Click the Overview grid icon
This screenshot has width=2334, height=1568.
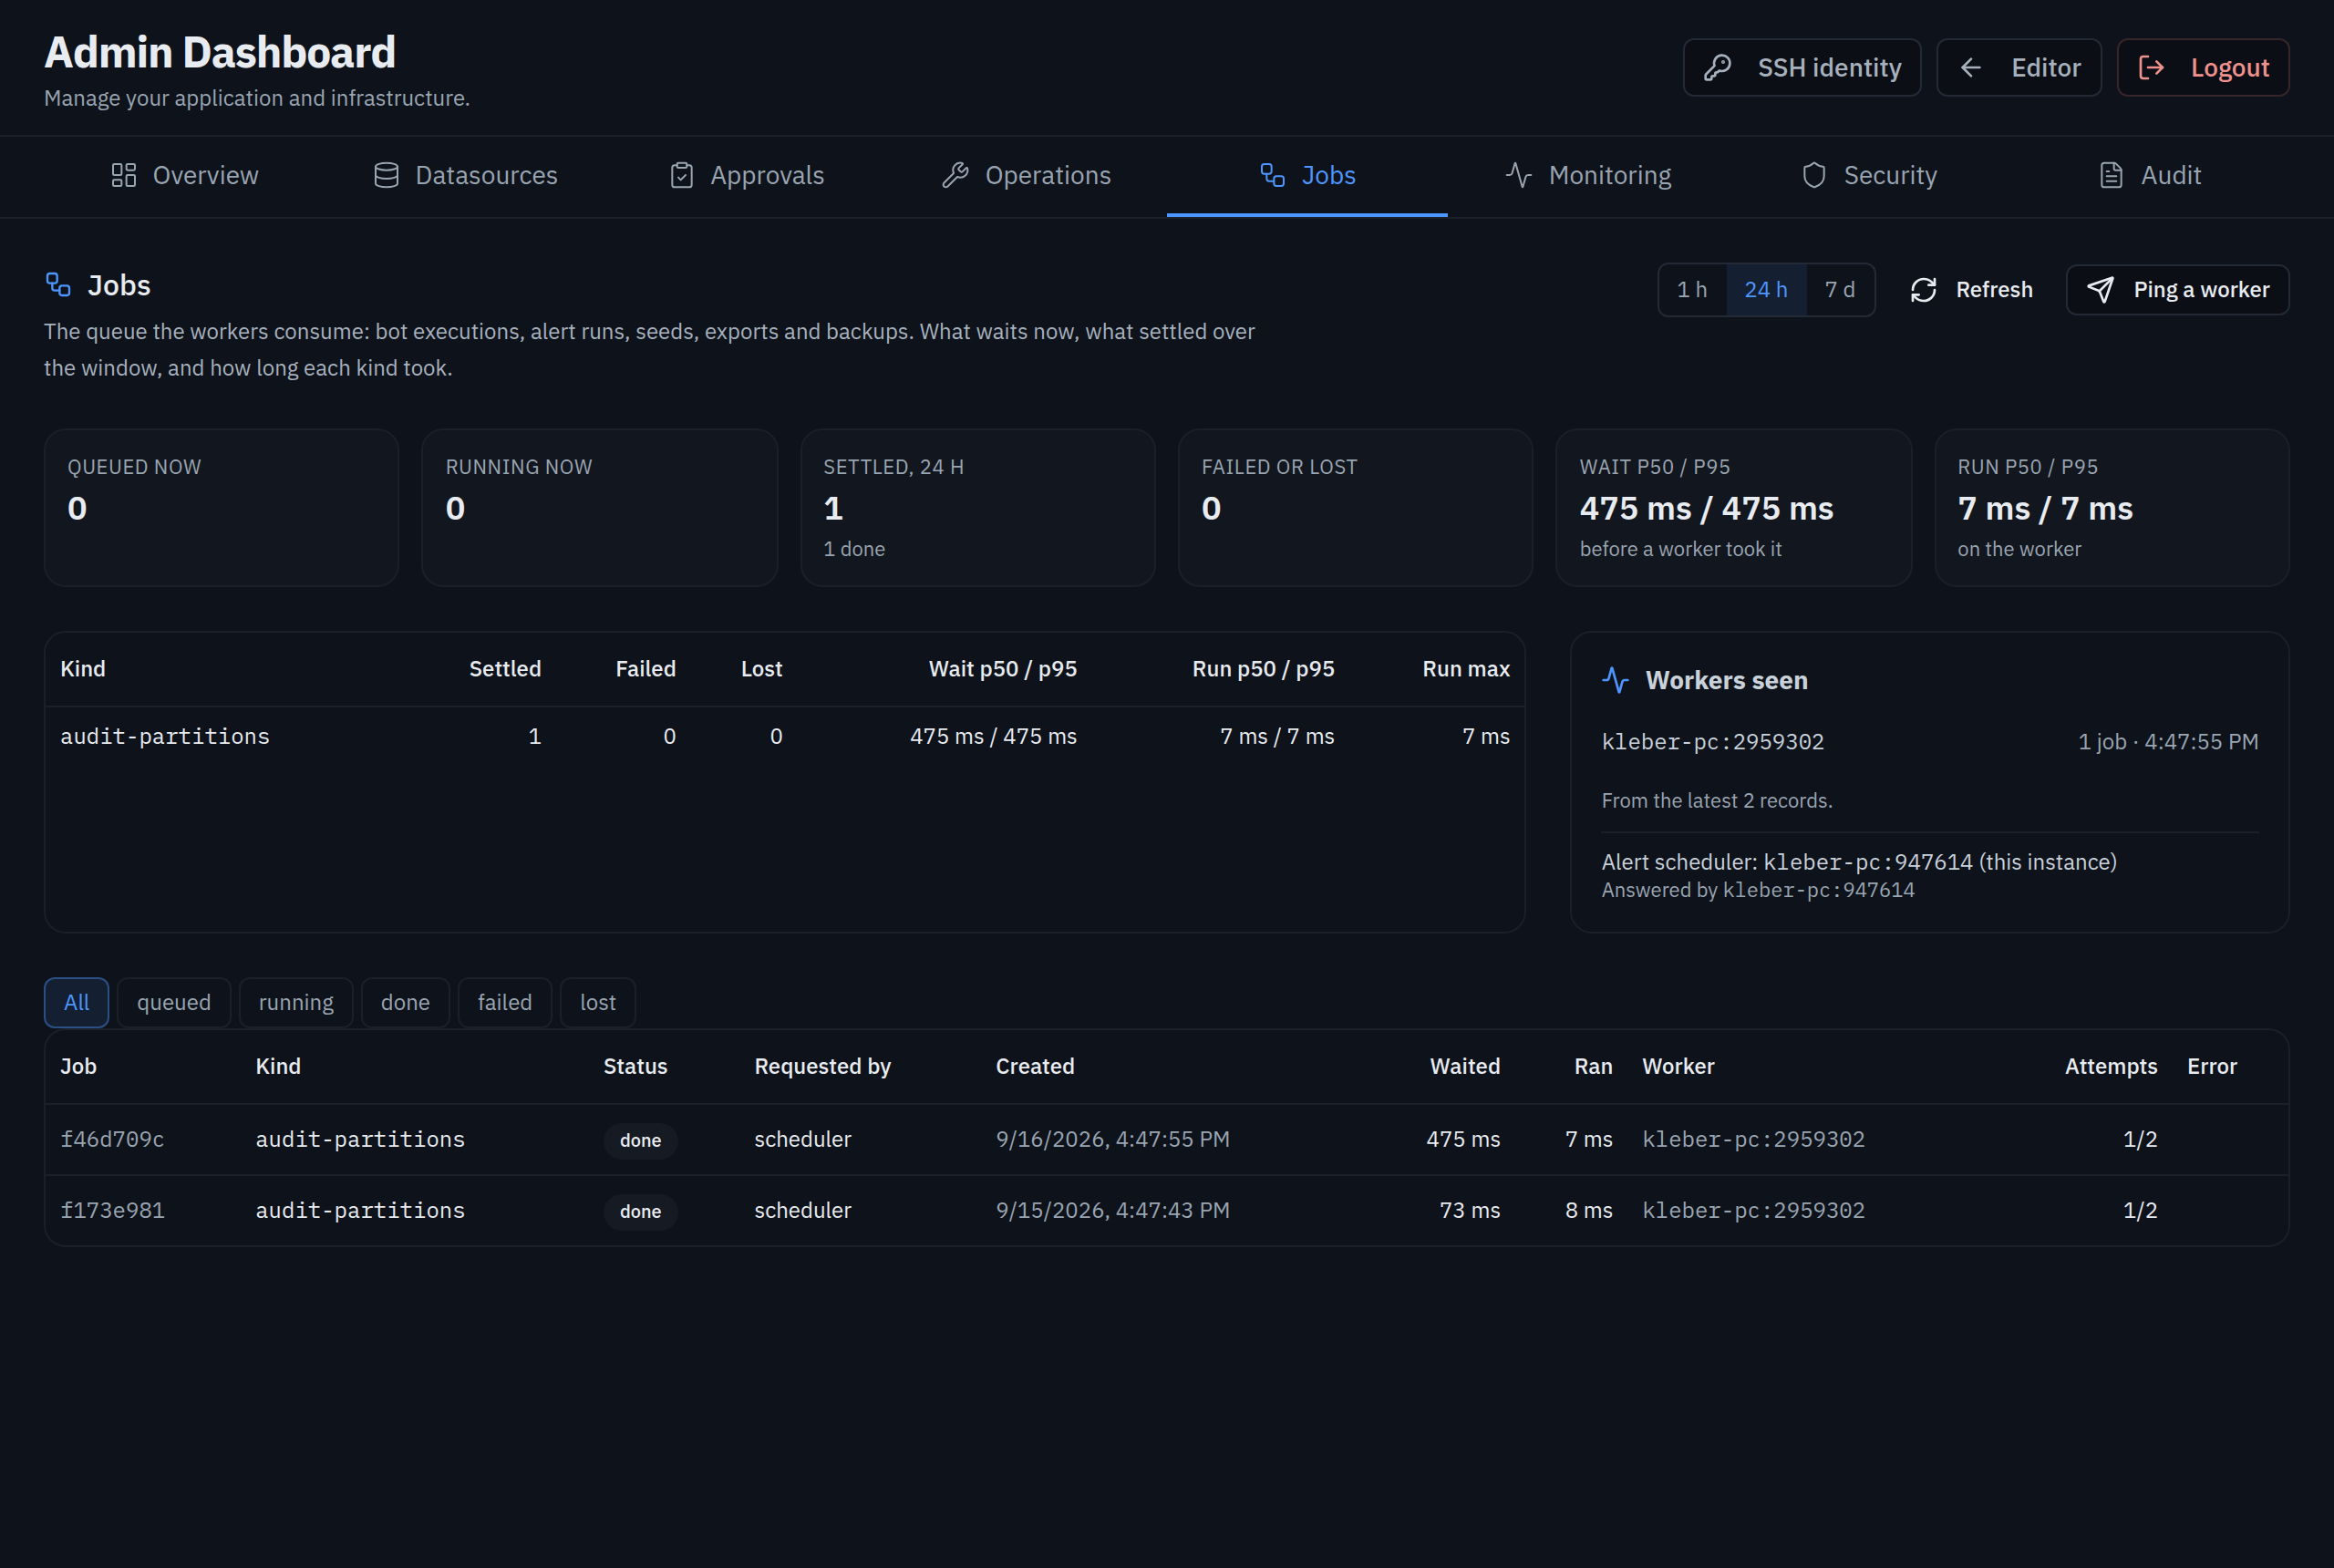coord(124,175)
